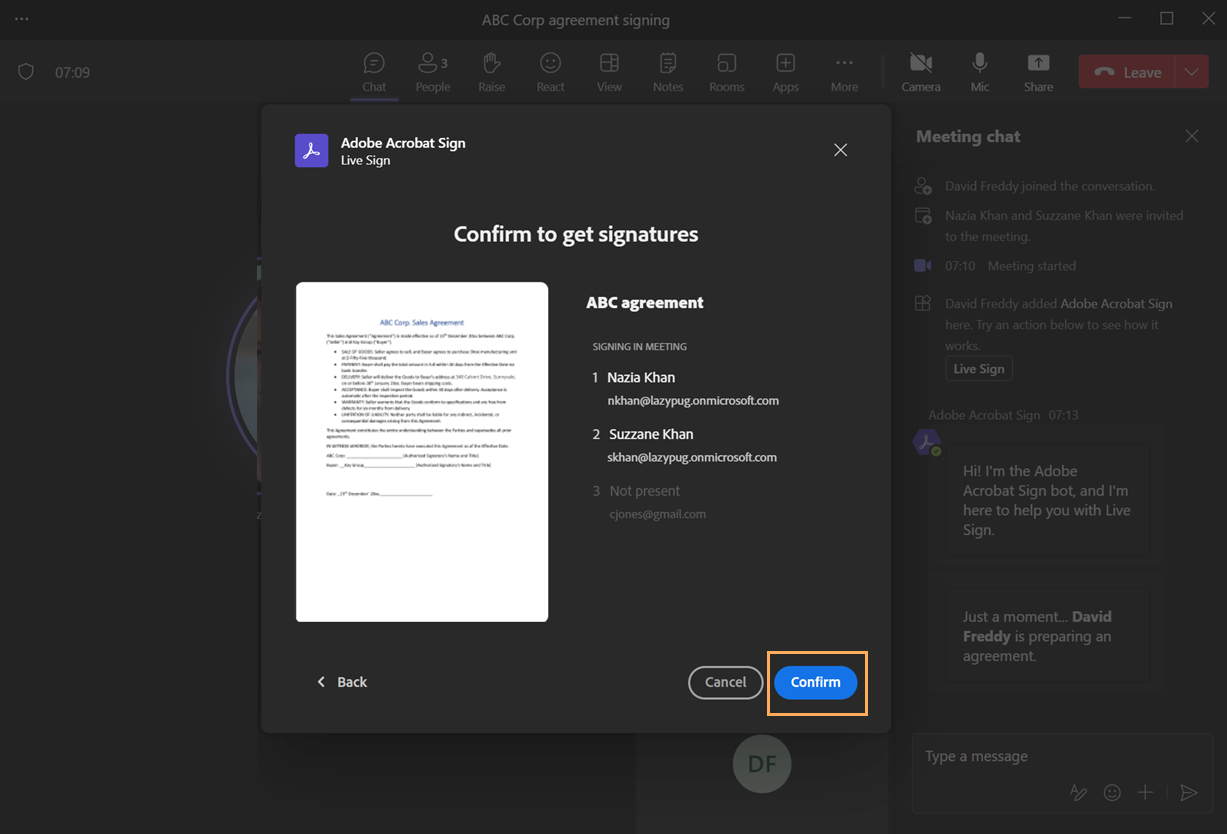Open the More options menu in the toolbar
Viewport: 1227px width, 834px height.
(x=843, y=71)
